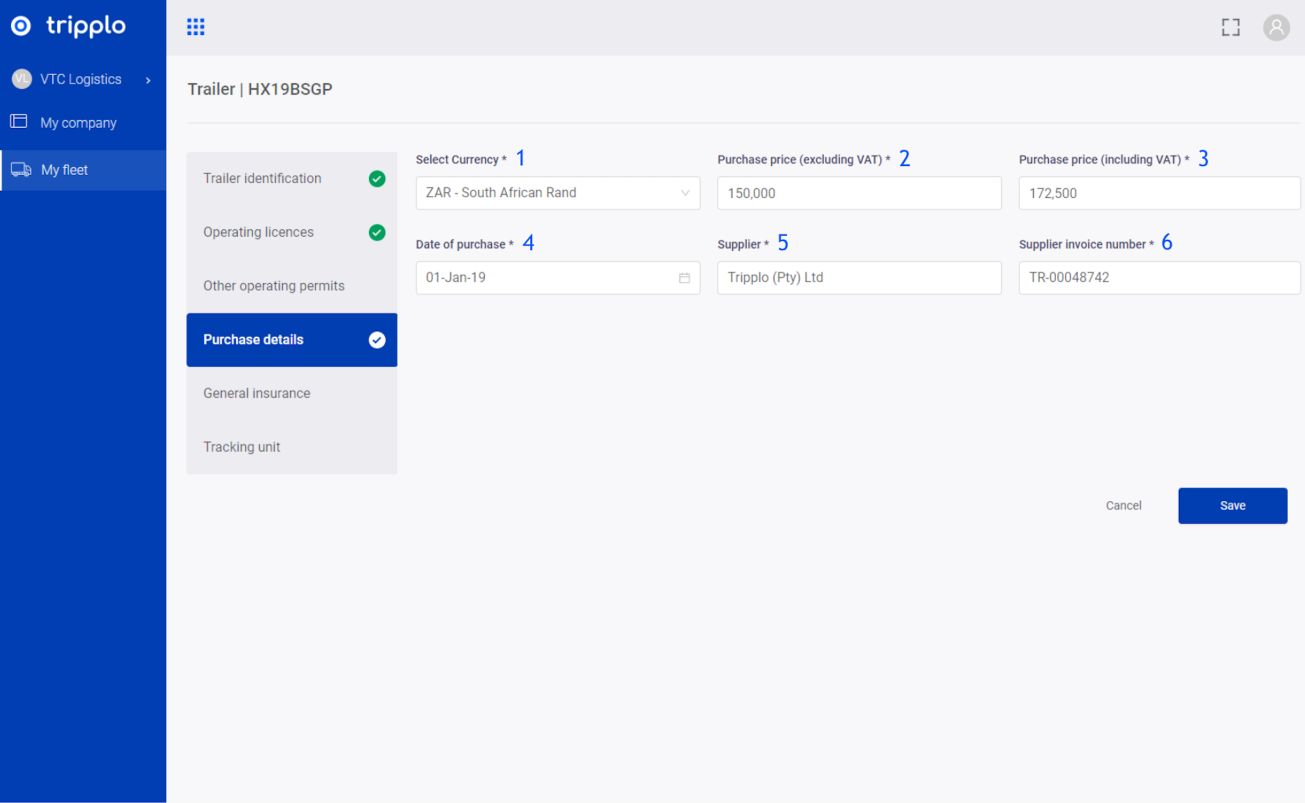Toggle fullscreen mode icon

[1230, 28]
